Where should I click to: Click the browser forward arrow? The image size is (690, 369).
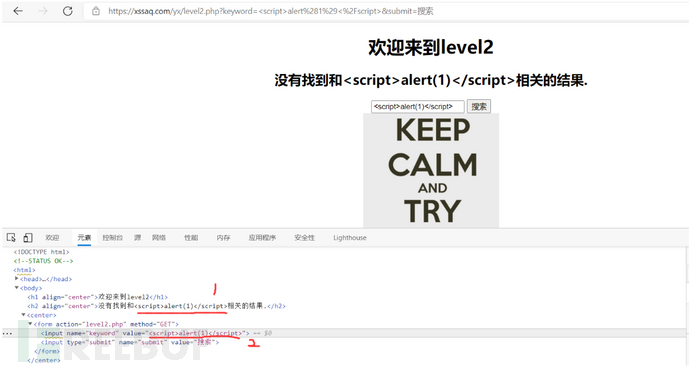point(43,11)
